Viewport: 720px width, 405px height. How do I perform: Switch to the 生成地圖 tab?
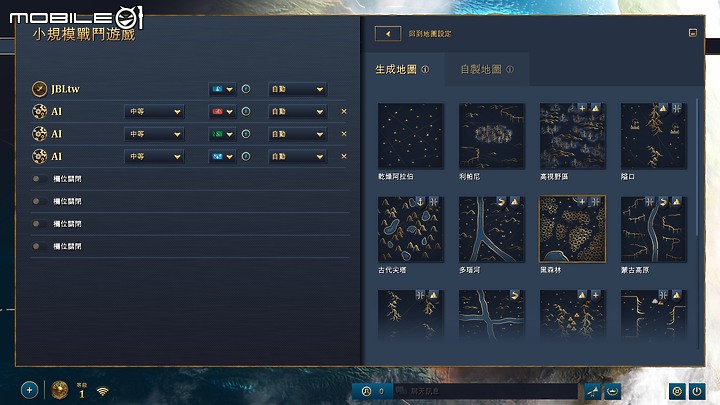(x=402, y=69)
